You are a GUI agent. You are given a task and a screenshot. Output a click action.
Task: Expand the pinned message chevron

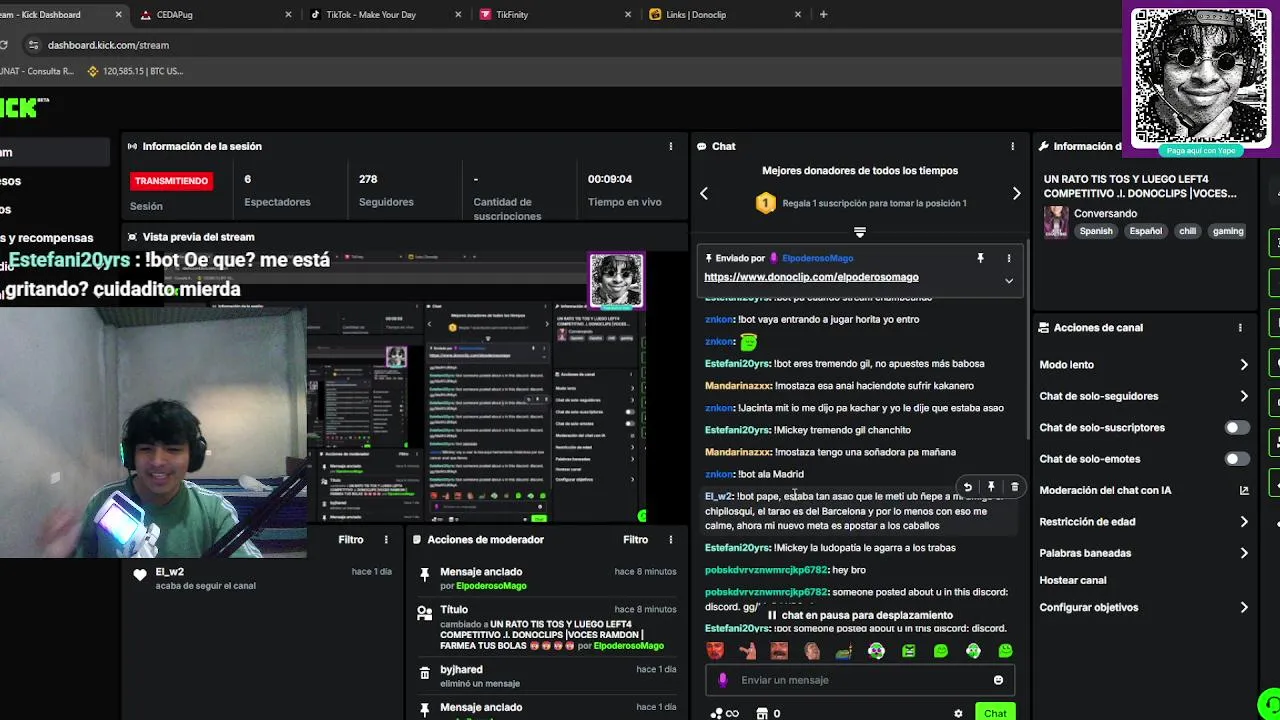pos(1009,281)
